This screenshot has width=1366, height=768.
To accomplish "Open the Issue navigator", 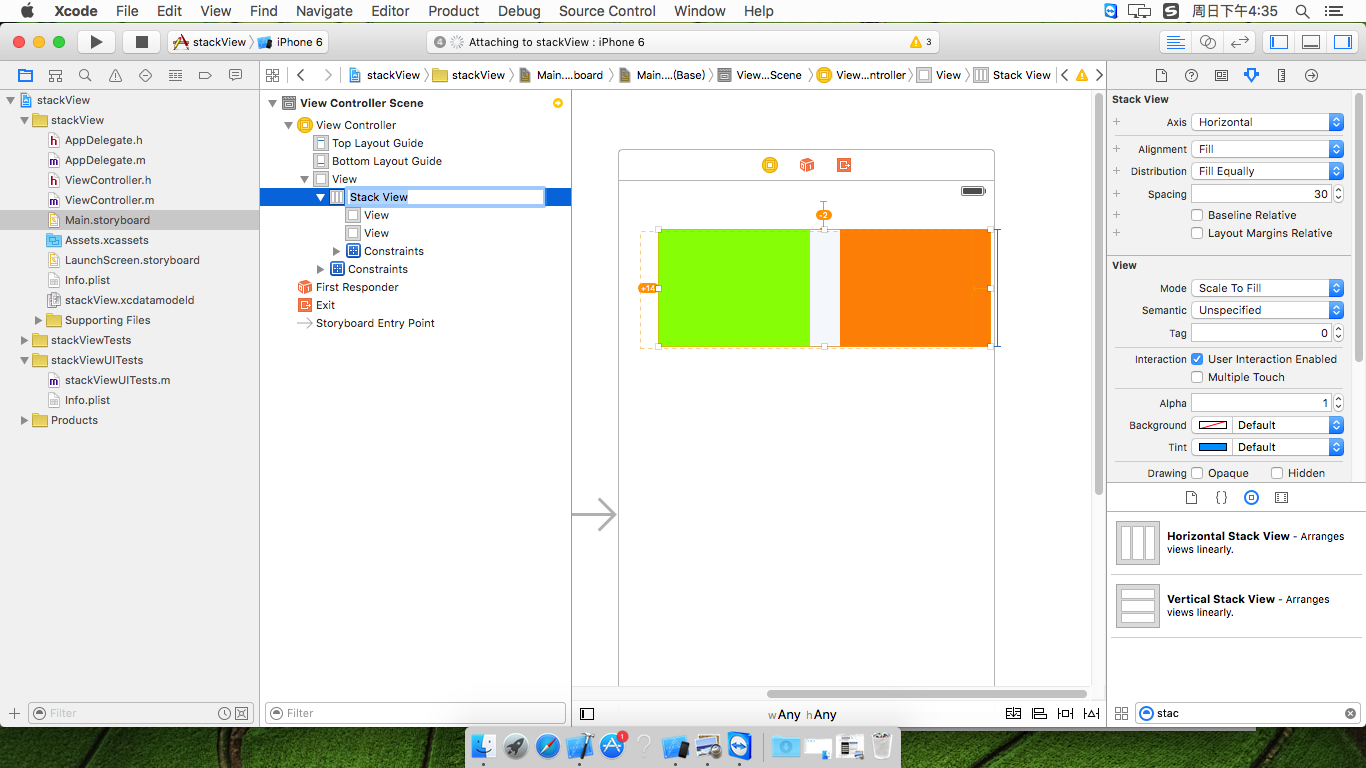I will pyautogui.click(x=115, y=75).
